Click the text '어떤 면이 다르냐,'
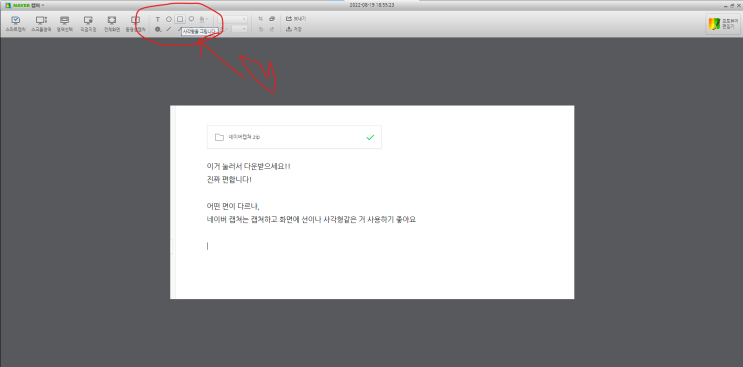 coord(234,206)
